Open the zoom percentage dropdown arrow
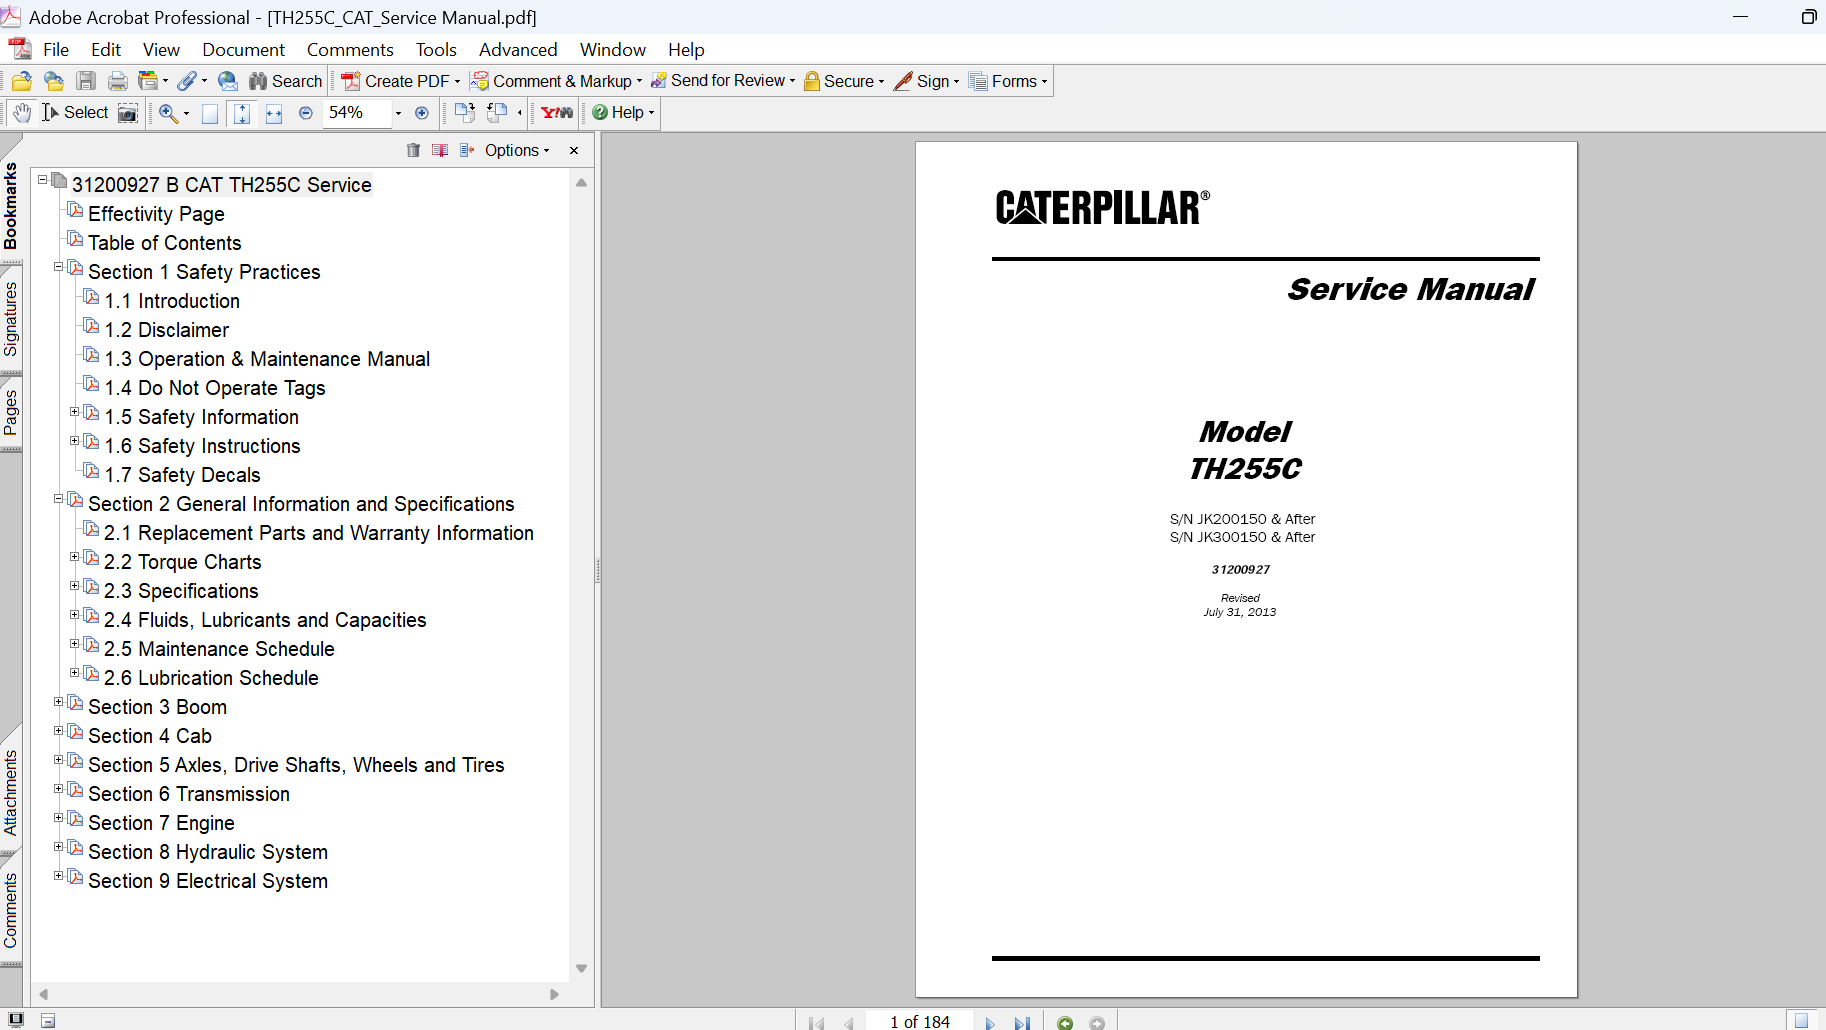The image size is (1826, 1030). click(398, 113)
